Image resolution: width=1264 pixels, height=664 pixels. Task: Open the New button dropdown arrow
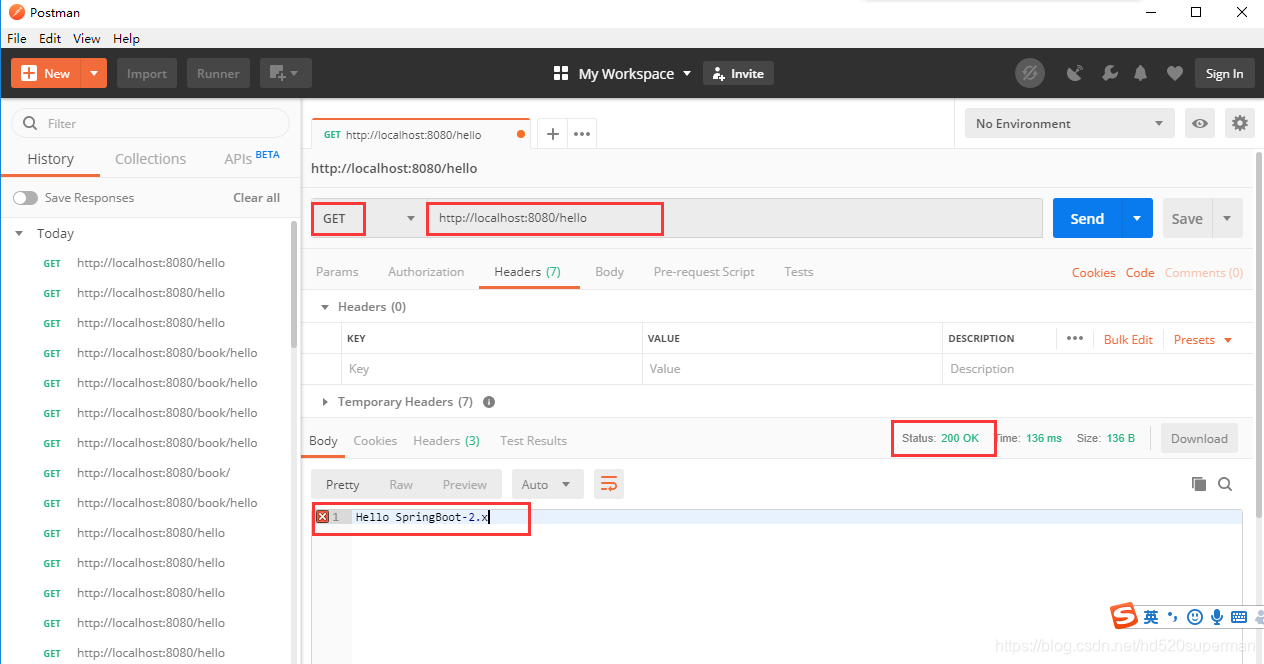coord(95,73)
